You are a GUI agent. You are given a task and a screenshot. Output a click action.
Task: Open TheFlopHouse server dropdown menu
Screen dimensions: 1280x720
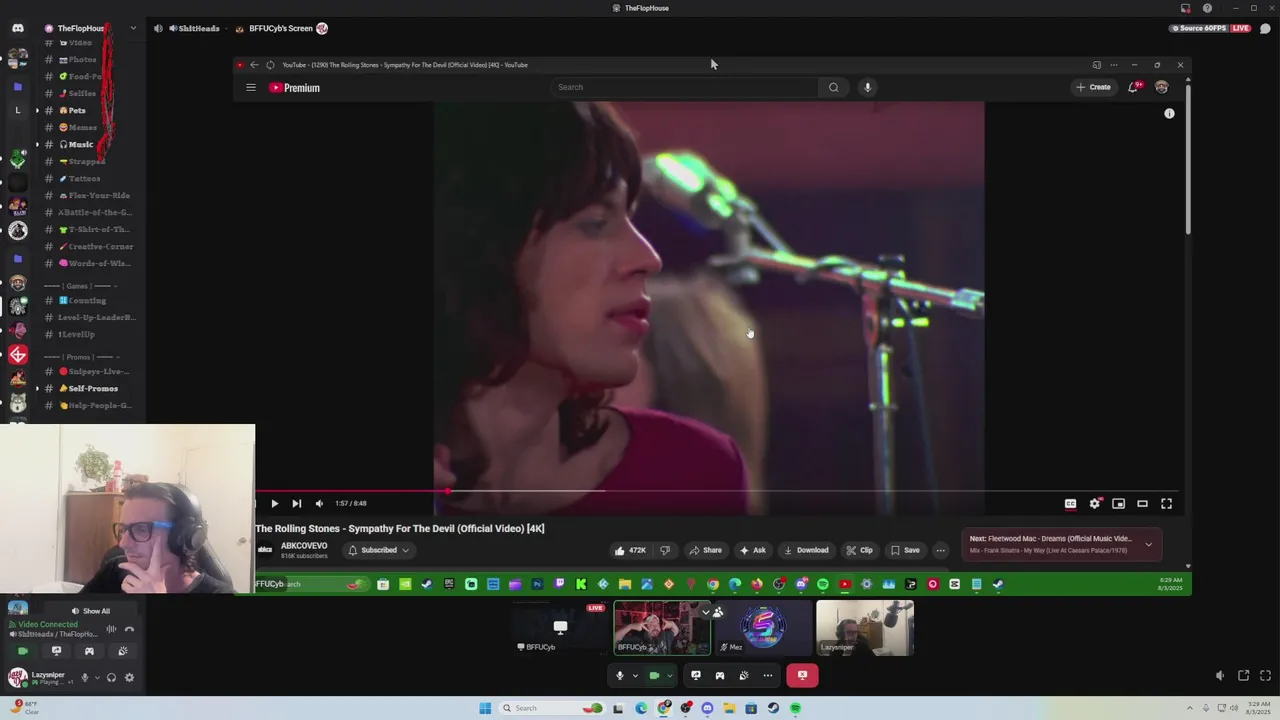[x=133, y=28]
